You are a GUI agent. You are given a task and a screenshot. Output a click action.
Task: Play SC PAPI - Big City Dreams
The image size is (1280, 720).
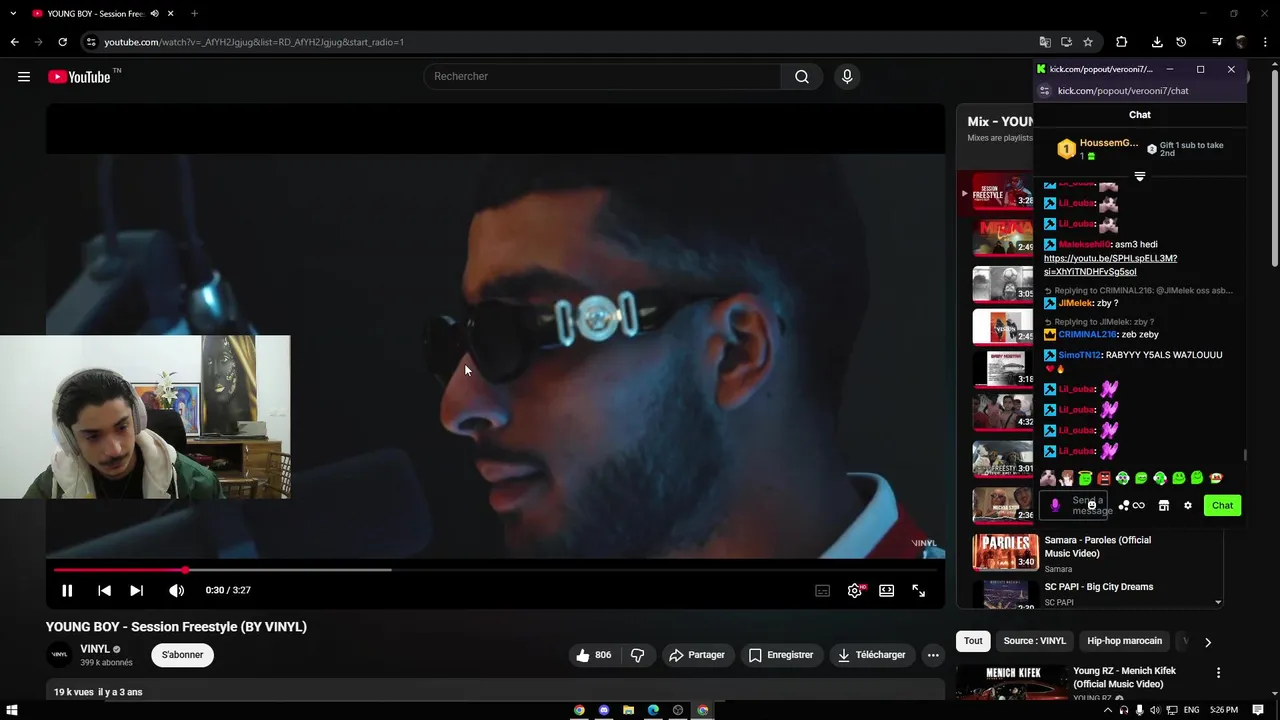1099,587
